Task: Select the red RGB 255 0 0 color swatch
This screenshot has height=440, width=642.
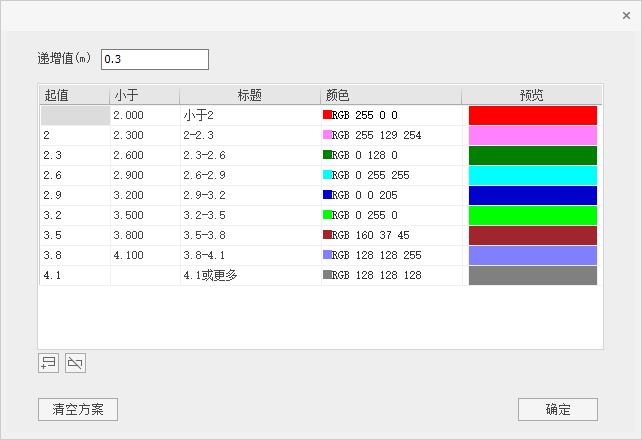Action: (327, 115)
